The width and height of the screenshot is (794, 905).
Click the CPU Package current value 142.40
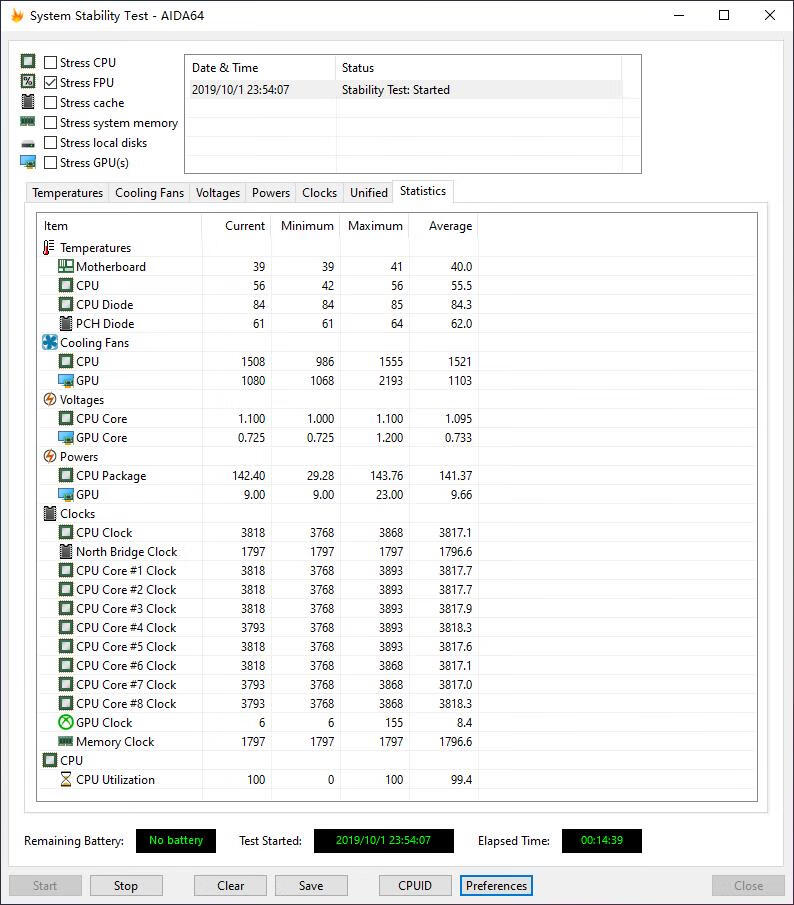pyautogui.click(x=249, y=476)
